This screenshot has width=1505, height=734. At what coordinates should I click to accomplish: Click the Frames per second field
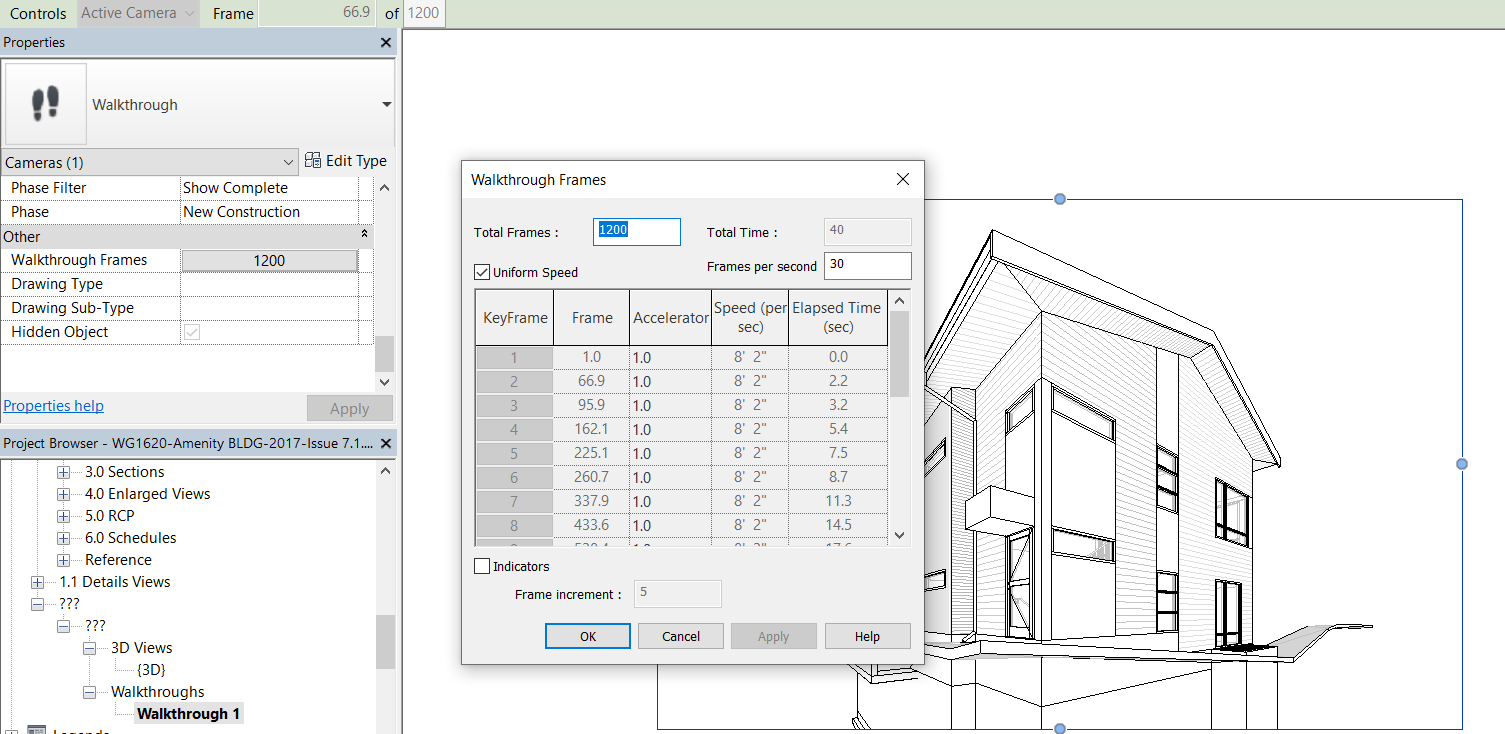(x=867, y=266)
